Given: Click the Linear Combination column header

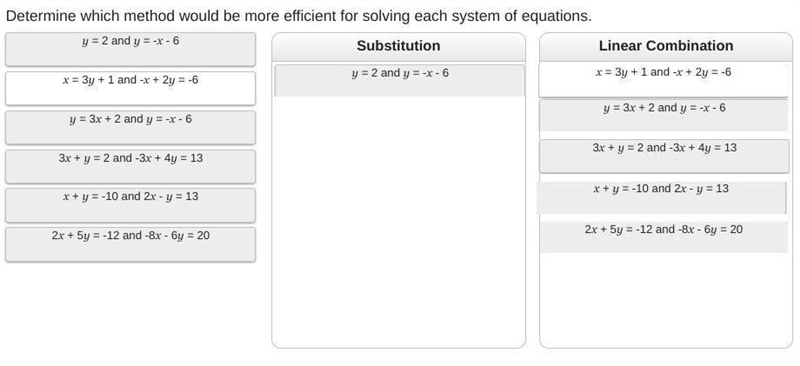Looking at the screenshot, I should [x=666, y=46].
